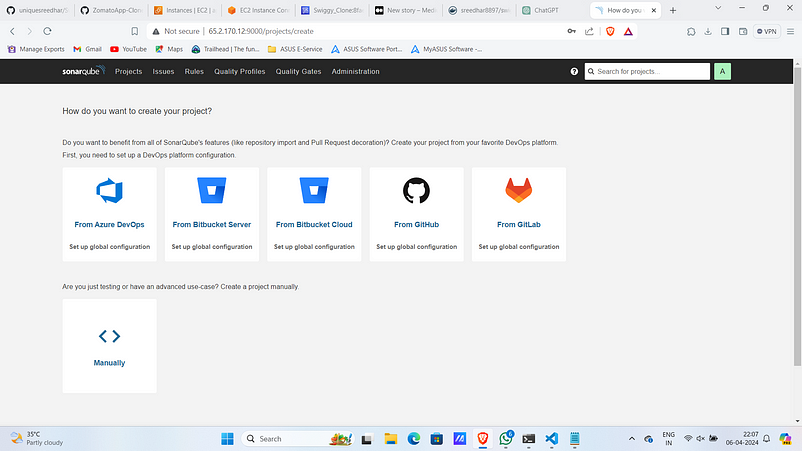Screen dimensions: 802x451
Task: Click the Bitbucket Cloud logo icon
Action: pos(314,191)
